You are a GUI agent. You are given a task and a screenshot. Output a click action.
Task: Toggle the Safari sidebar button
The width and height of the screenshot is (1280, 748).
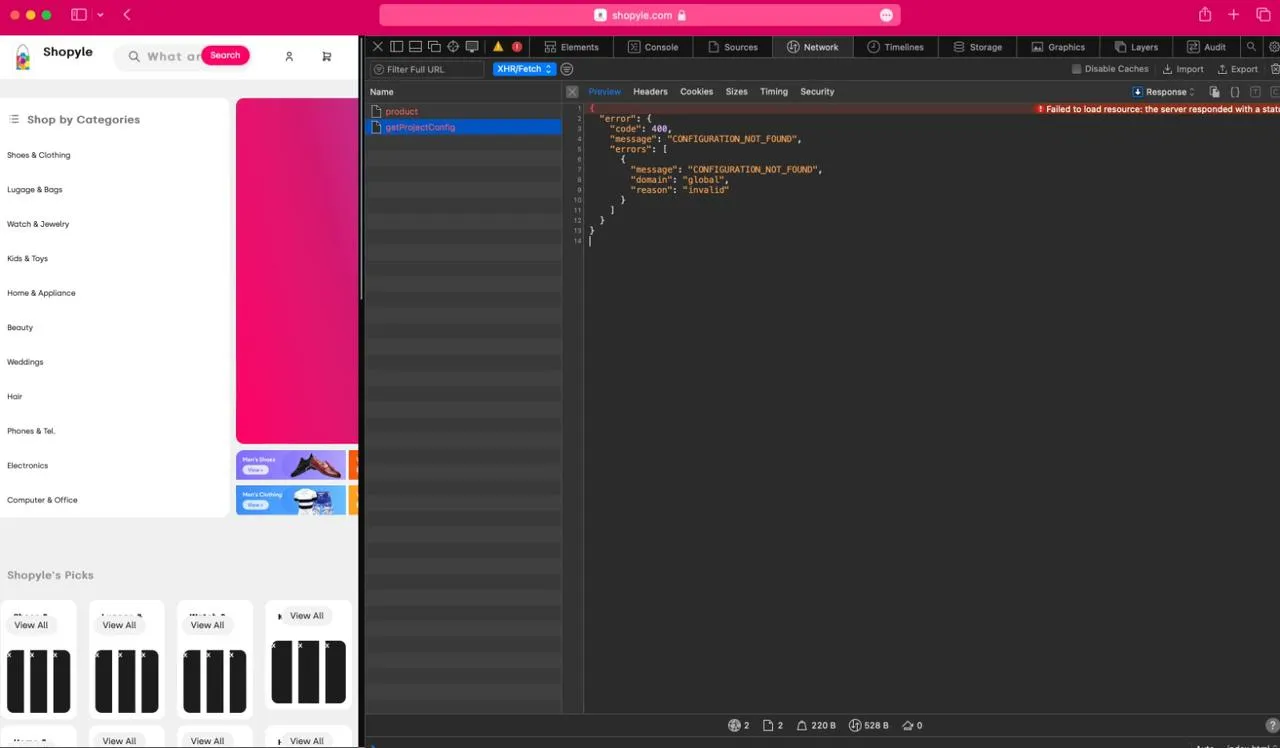tap(79, 15)
